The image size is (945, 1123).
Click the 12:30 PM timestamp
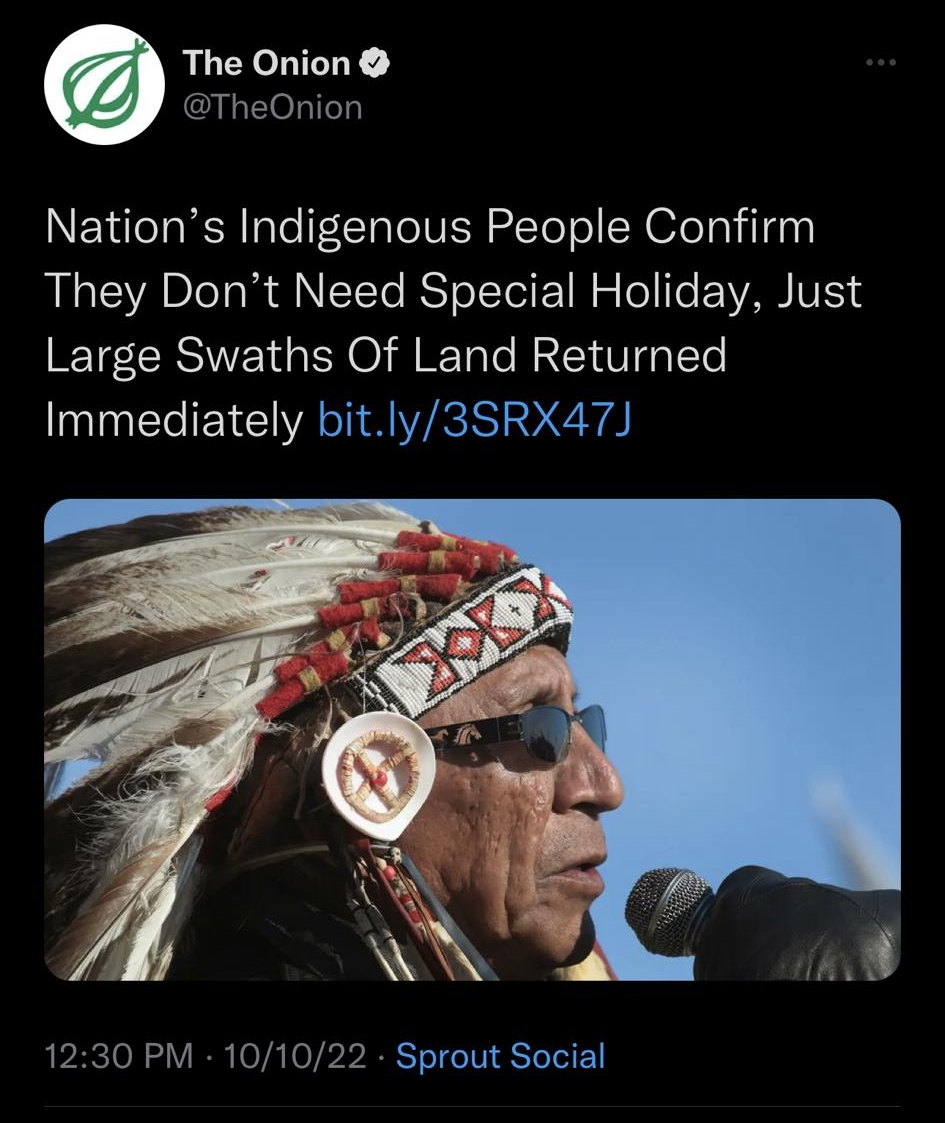tap(118, 1056)
